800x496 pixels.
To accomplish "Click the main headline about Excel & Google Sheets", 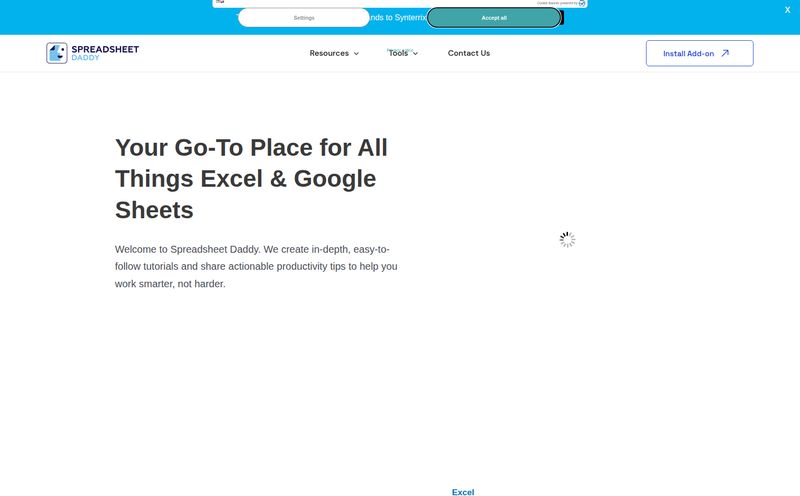I will 251,179.
